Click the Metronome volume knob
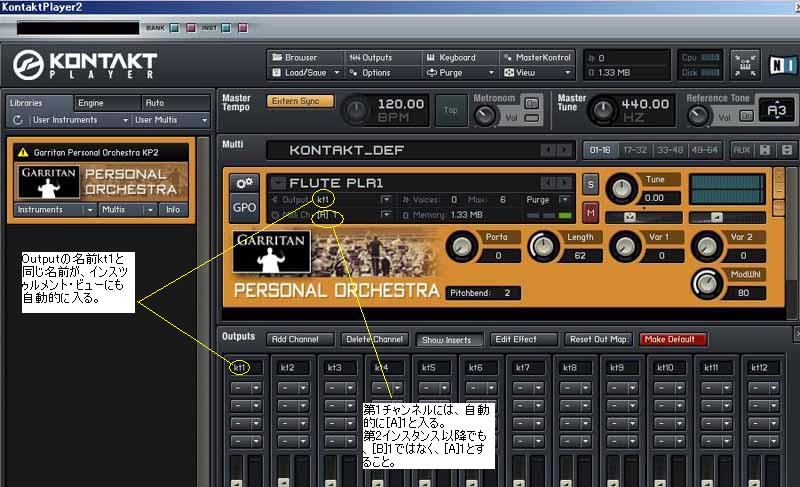The height and width of the screenshot is (487, 800). (x=484, y=116)
